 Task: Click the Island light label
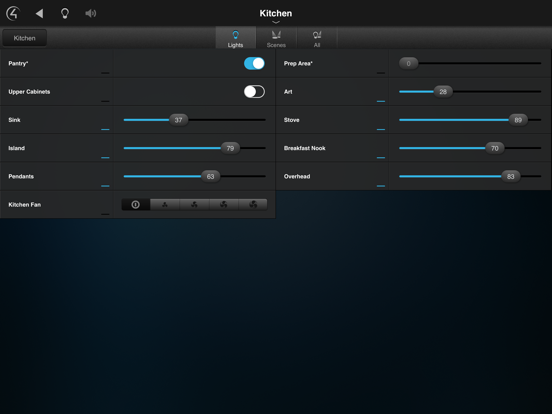click(17, 148)
